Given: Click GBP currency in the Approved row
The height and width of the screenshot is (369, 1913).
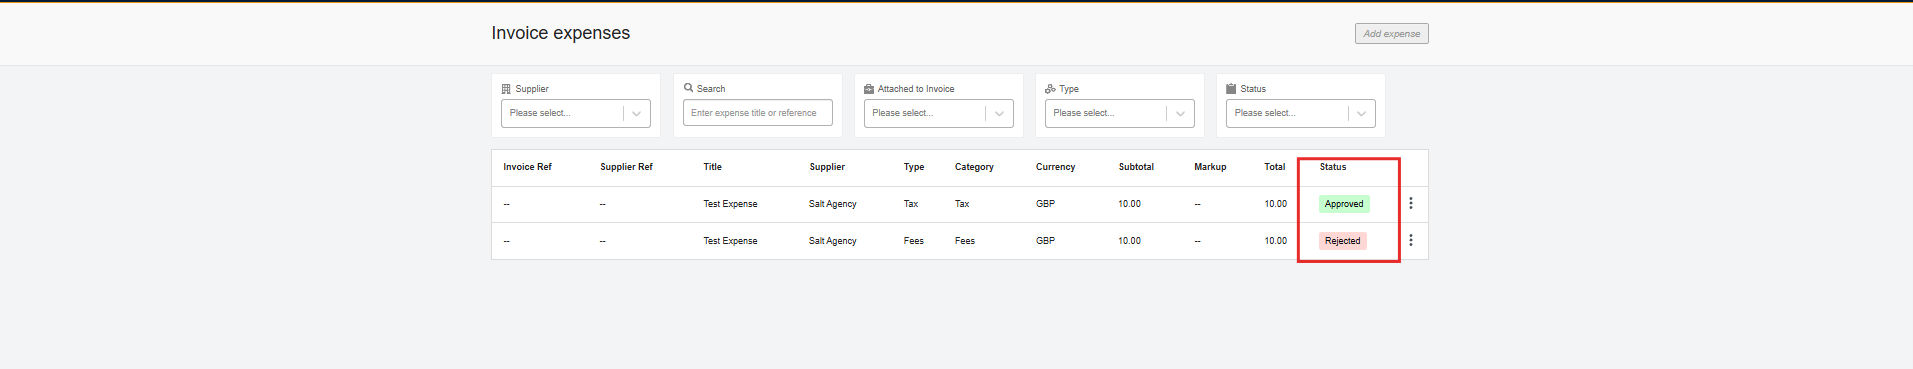Looking at the screenshot, I should [x=1045, y=204].
